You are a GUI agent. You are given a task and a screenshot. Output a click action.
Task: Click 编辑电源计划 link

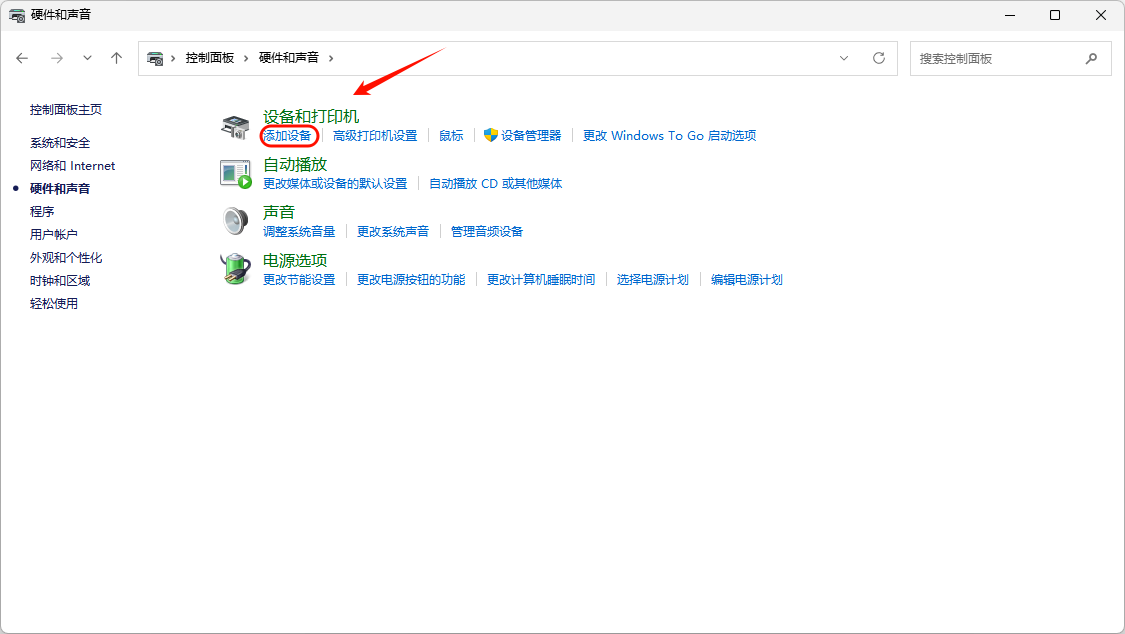747,280
